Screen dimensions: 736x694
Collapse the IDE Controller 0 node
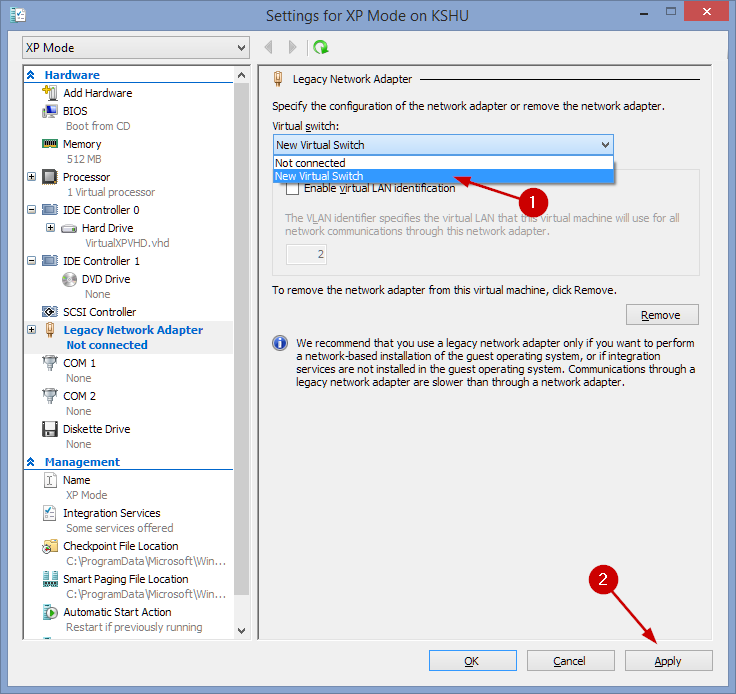click(x=31, y=210)
